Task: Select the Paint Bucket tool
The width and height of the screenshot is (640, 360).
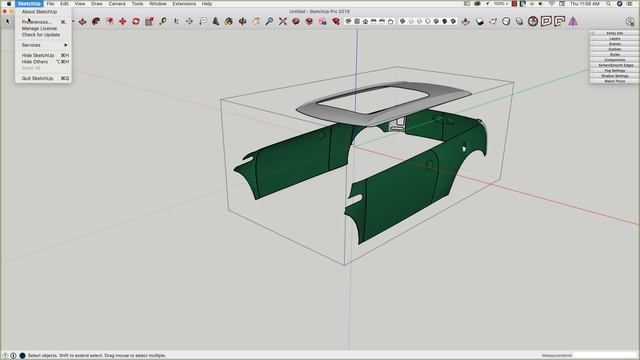Action: pyautogui.click(x=229, y=21)
